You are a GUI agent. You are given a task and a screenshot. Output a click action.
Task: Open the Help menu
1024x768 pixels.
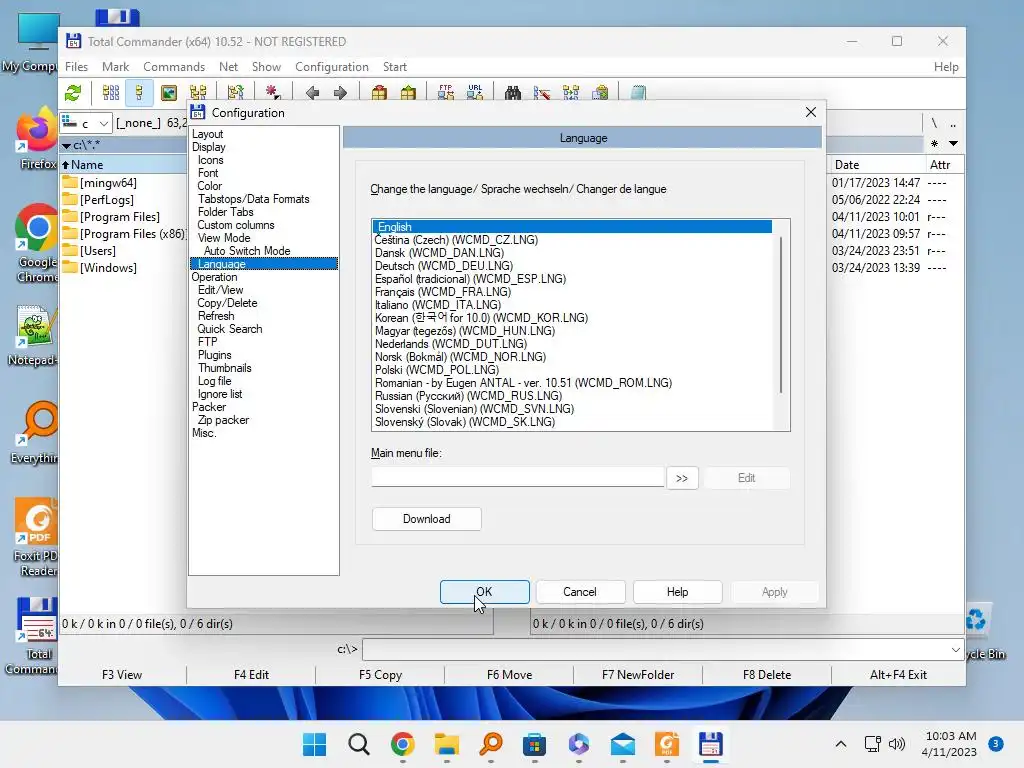click(946, 67)
